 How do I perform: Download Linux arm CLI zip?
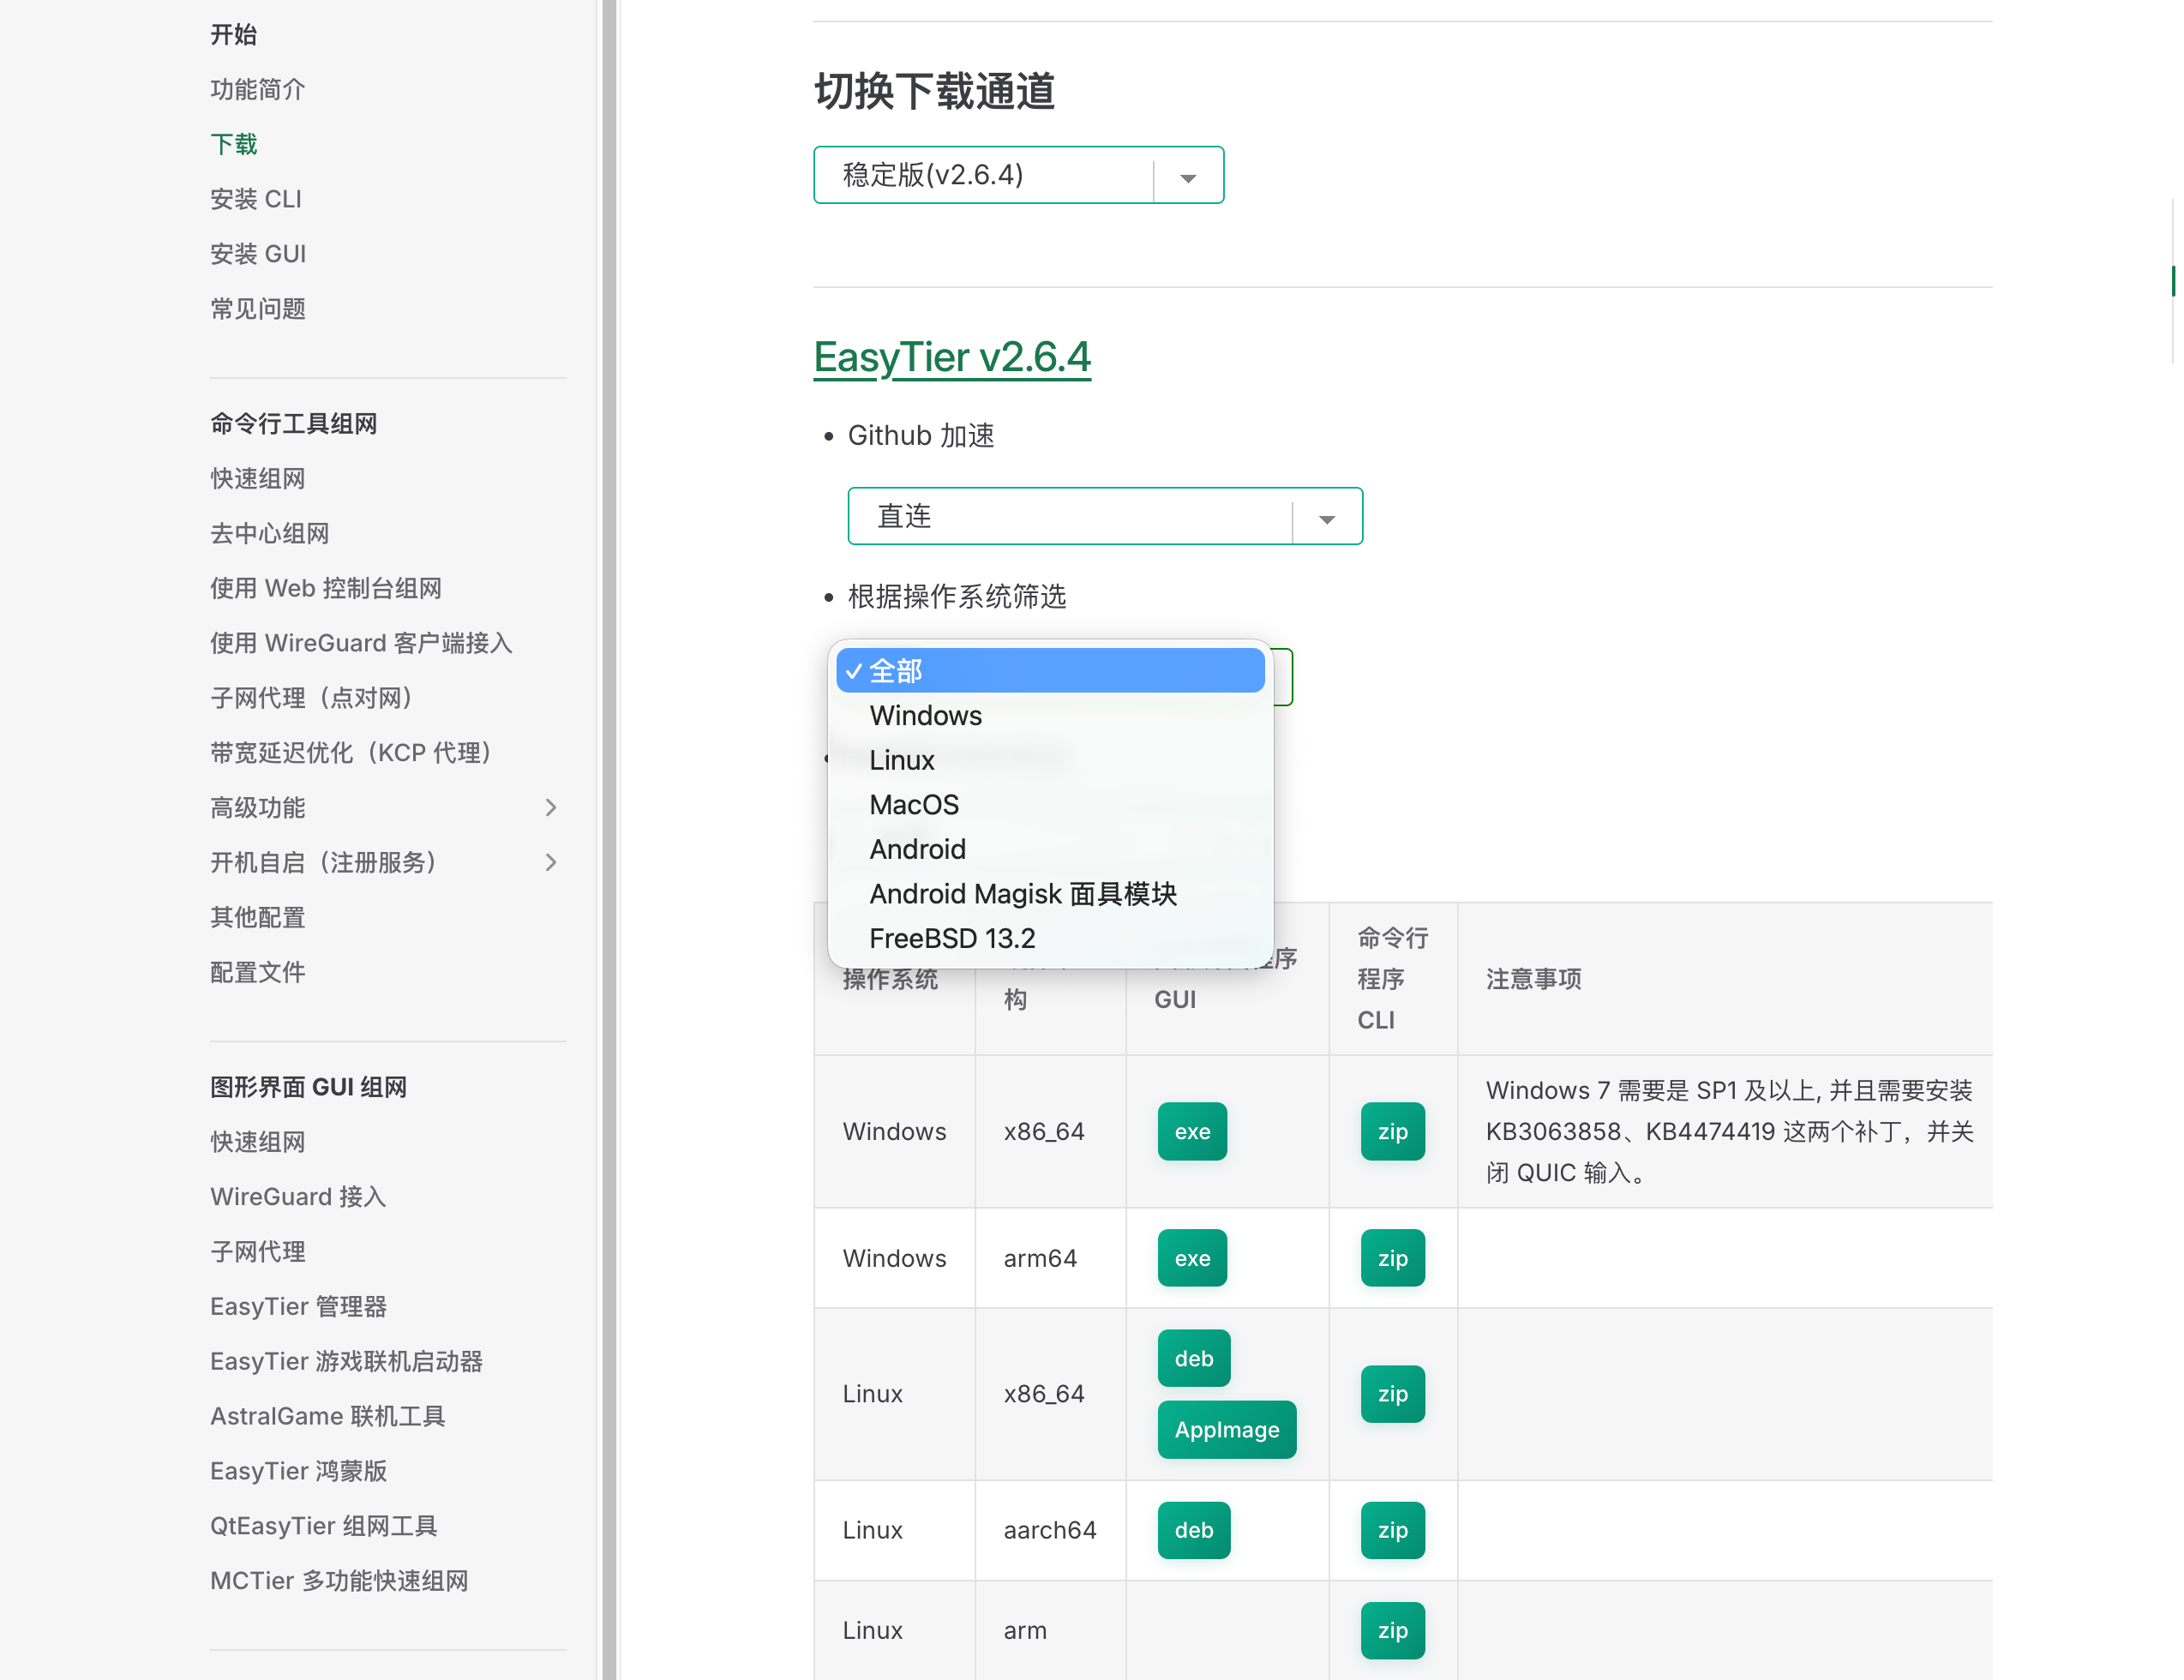[x=1392, y=1630]
